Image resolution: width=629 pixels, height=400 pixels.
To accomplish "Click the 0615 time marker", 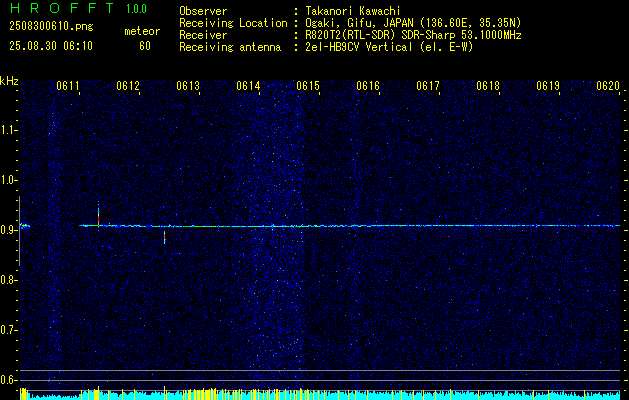I will tap(308, 86).
